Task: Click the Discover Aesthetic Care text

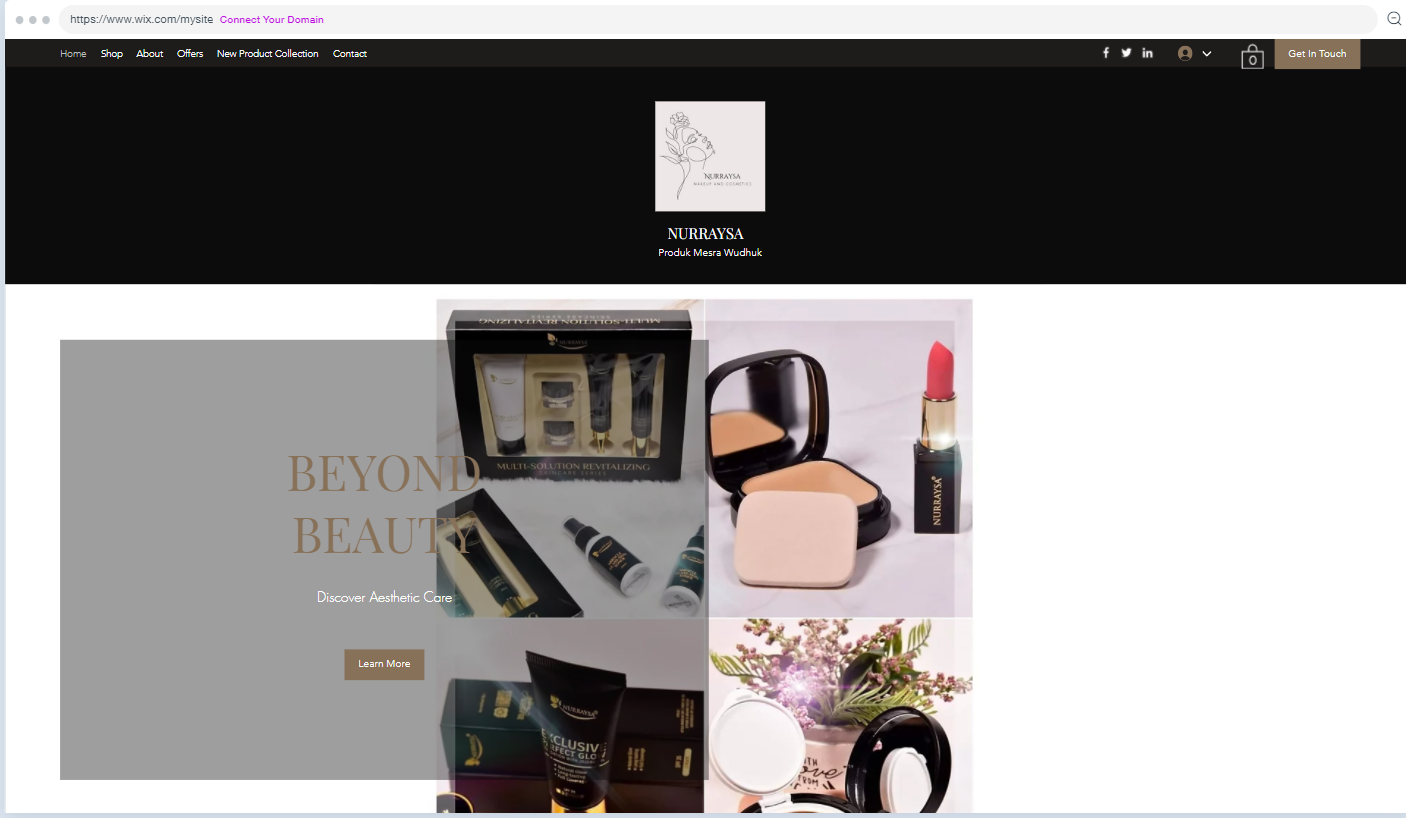Action: coord(385,597)
